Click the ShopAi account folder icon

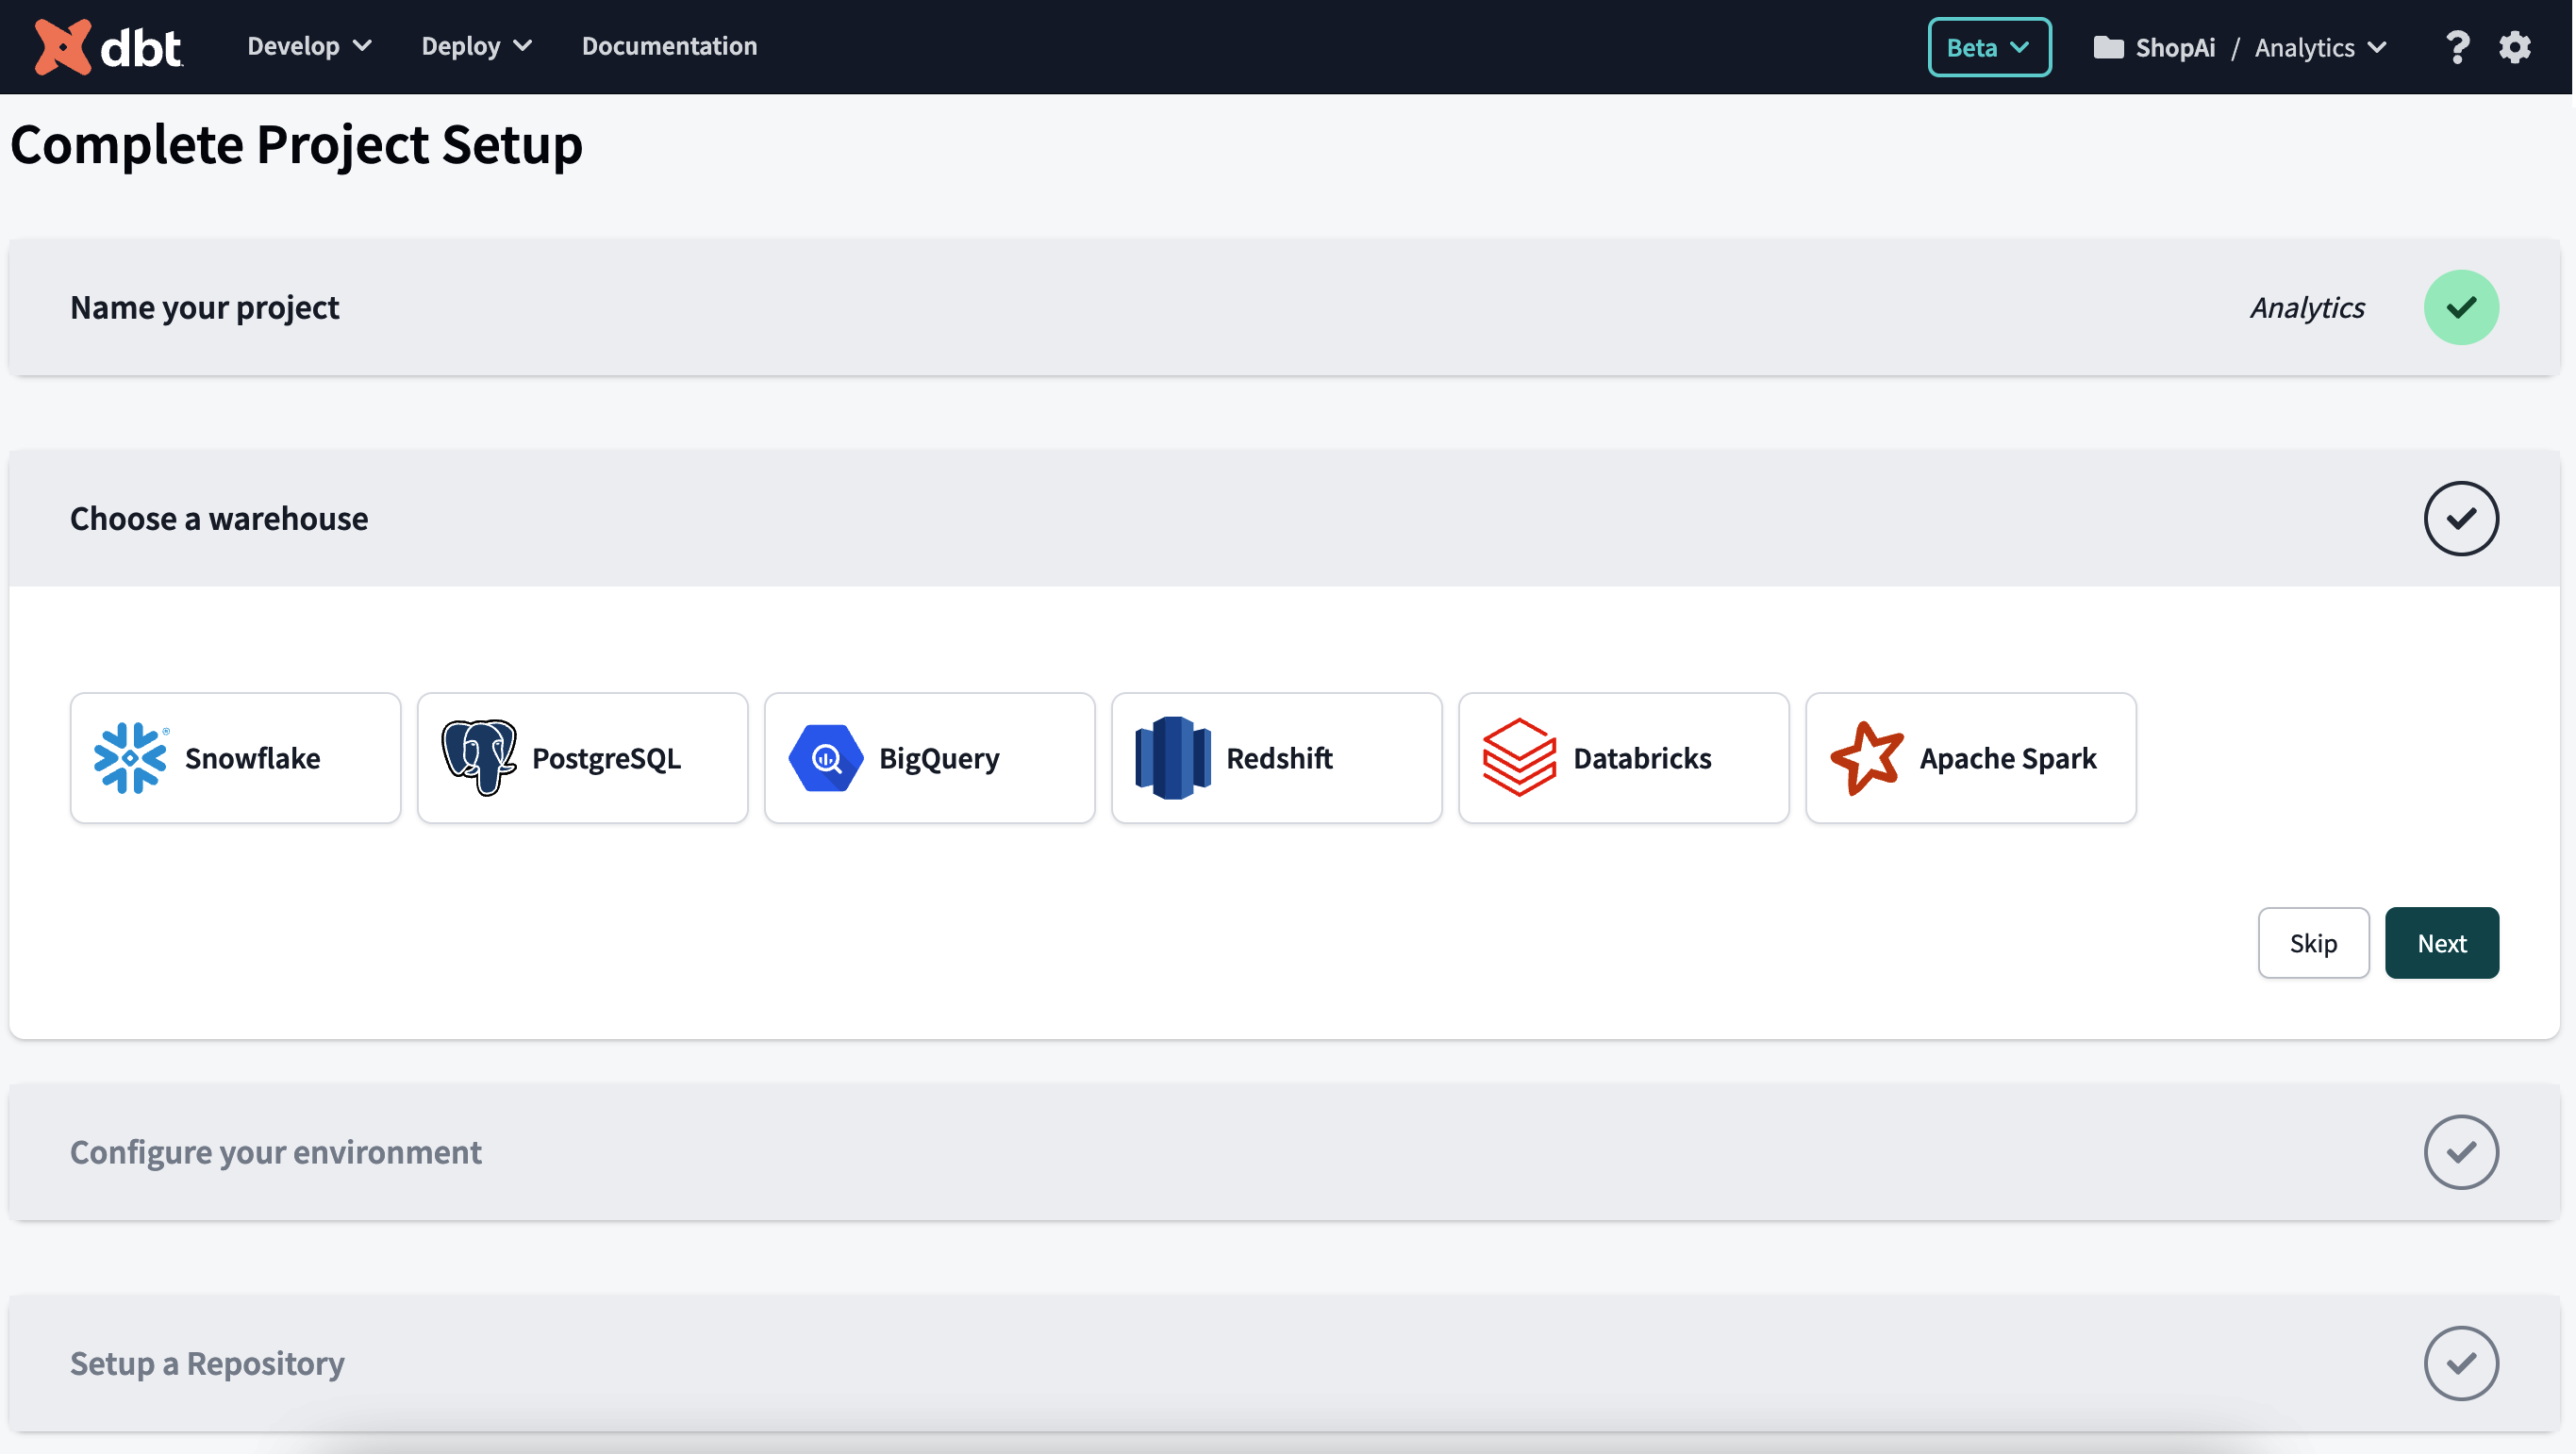2108,47
